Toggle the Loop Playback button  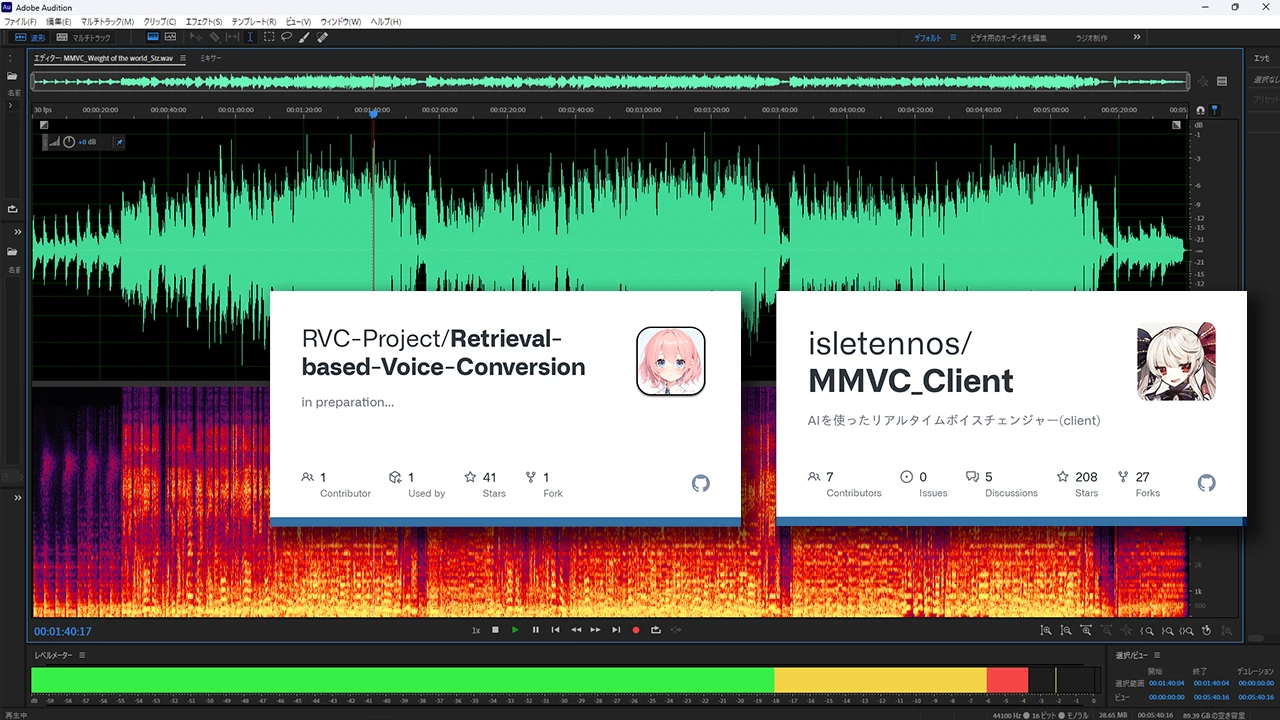point(656,630)
